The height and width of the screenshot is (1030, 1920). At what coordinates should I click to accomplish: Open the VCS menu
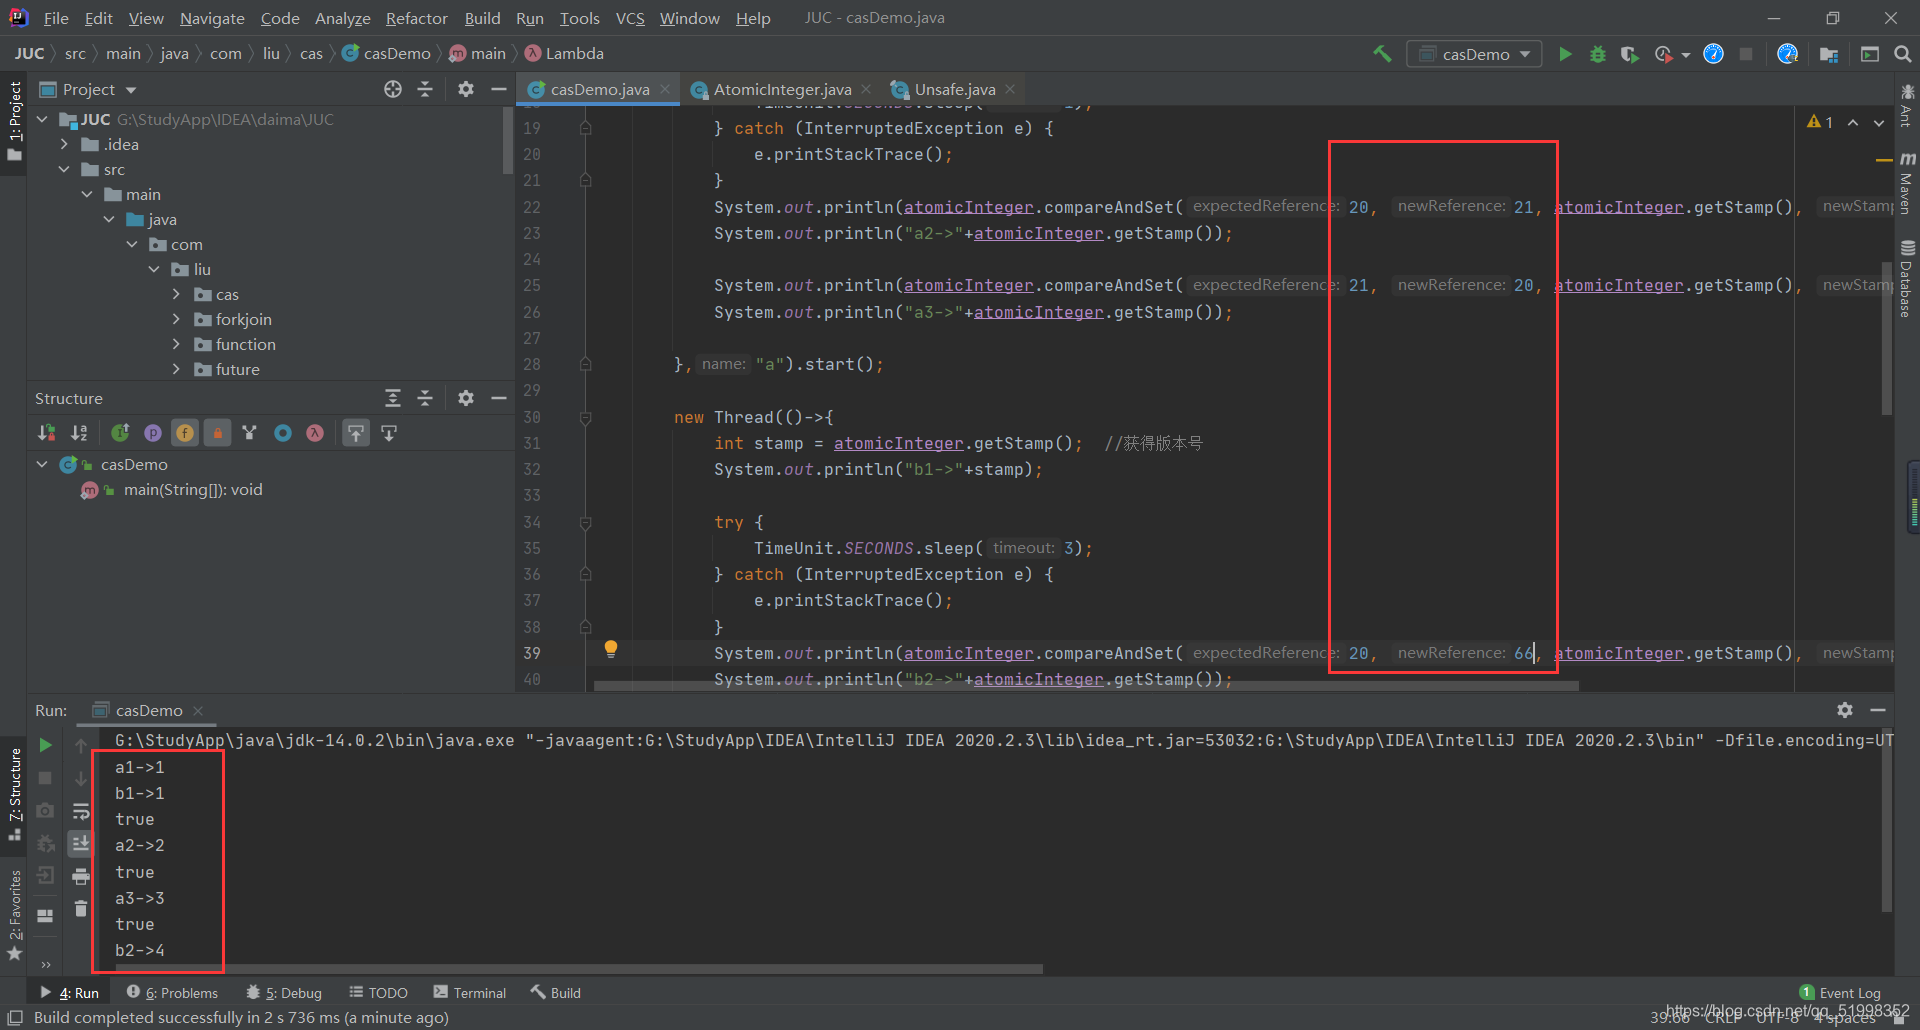630,18
